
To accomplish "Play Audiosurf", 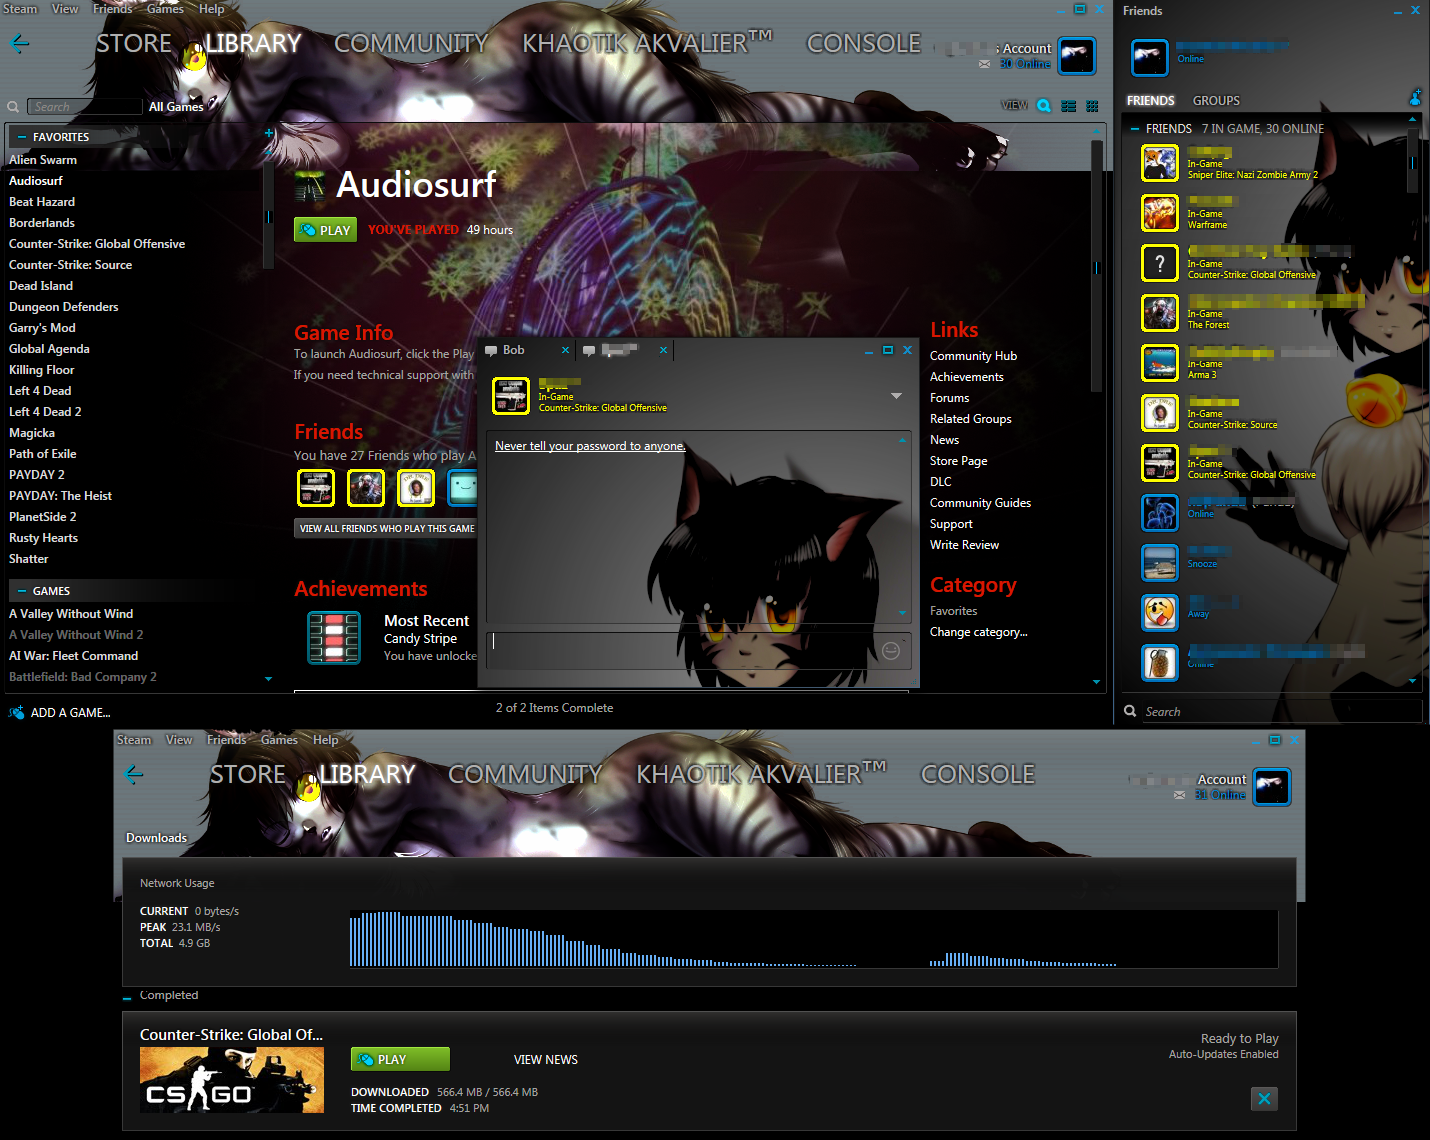I will coord(325,230).
